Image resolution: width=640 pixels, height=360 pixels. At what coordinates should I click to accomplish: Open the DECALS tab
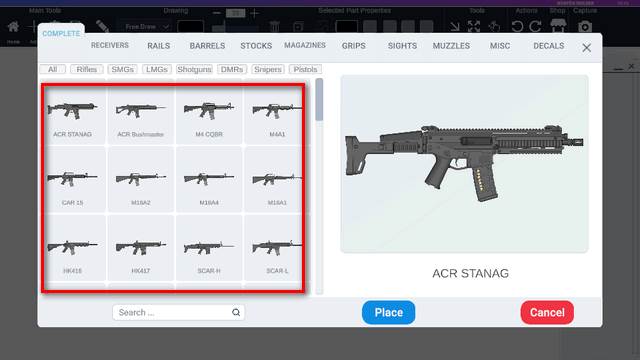coord(549,46)
